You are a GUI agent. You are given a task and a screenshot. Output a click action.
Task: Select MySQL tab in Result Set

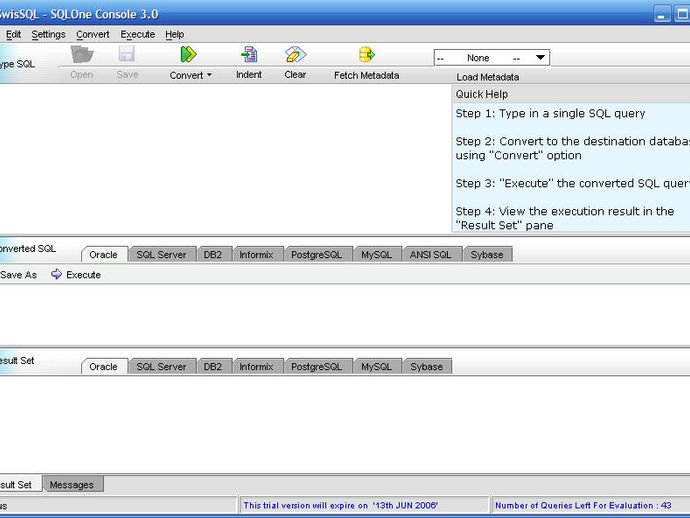[x=377, y=366]
